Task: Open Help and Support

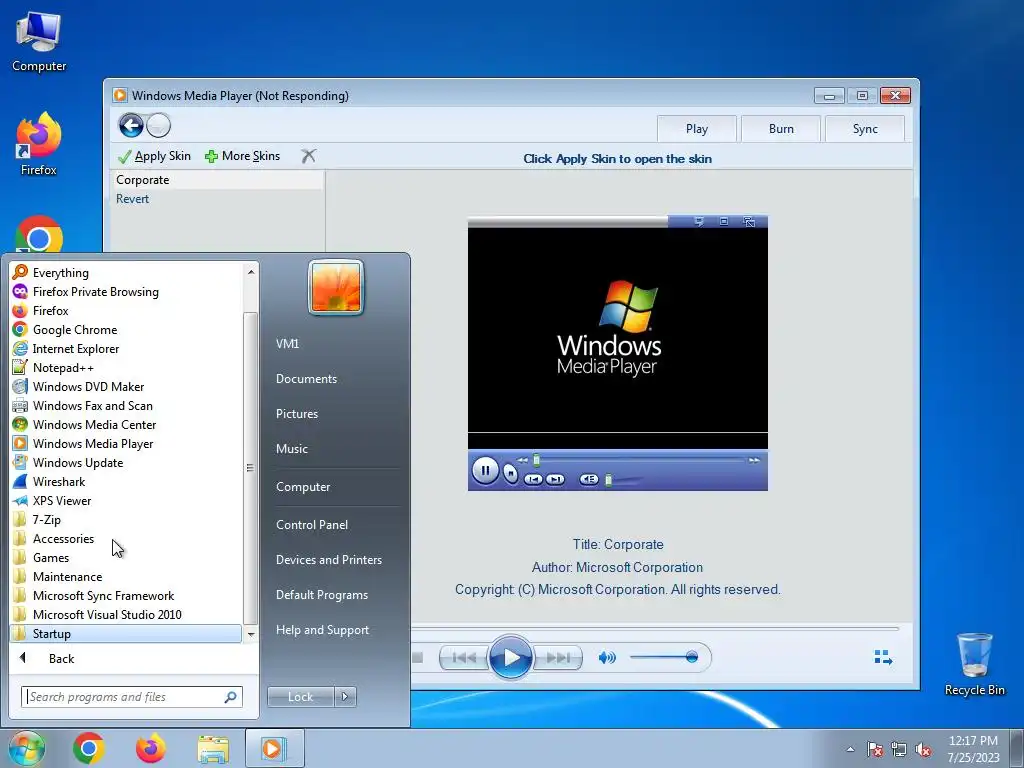Action: (x=322, y=630)
